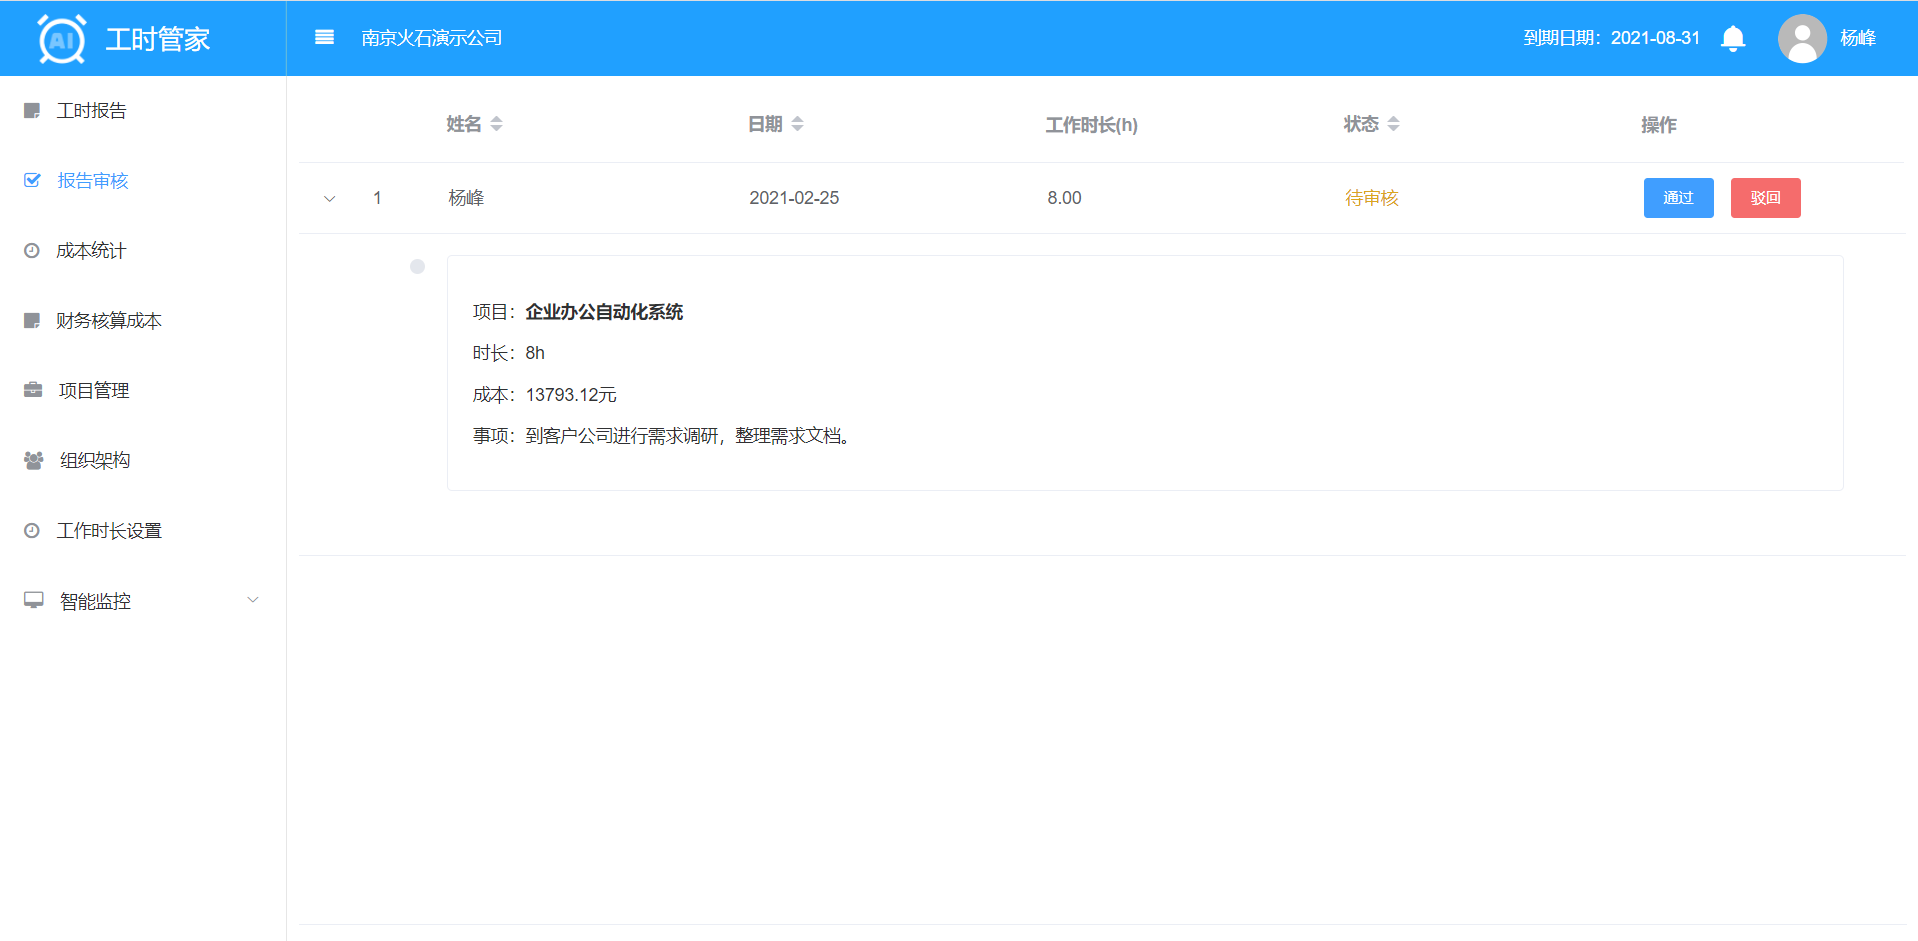Screen dimensions: 1918x941
Task: Go to 财务核算成本 menu item
Action: (x=109, y=321)
